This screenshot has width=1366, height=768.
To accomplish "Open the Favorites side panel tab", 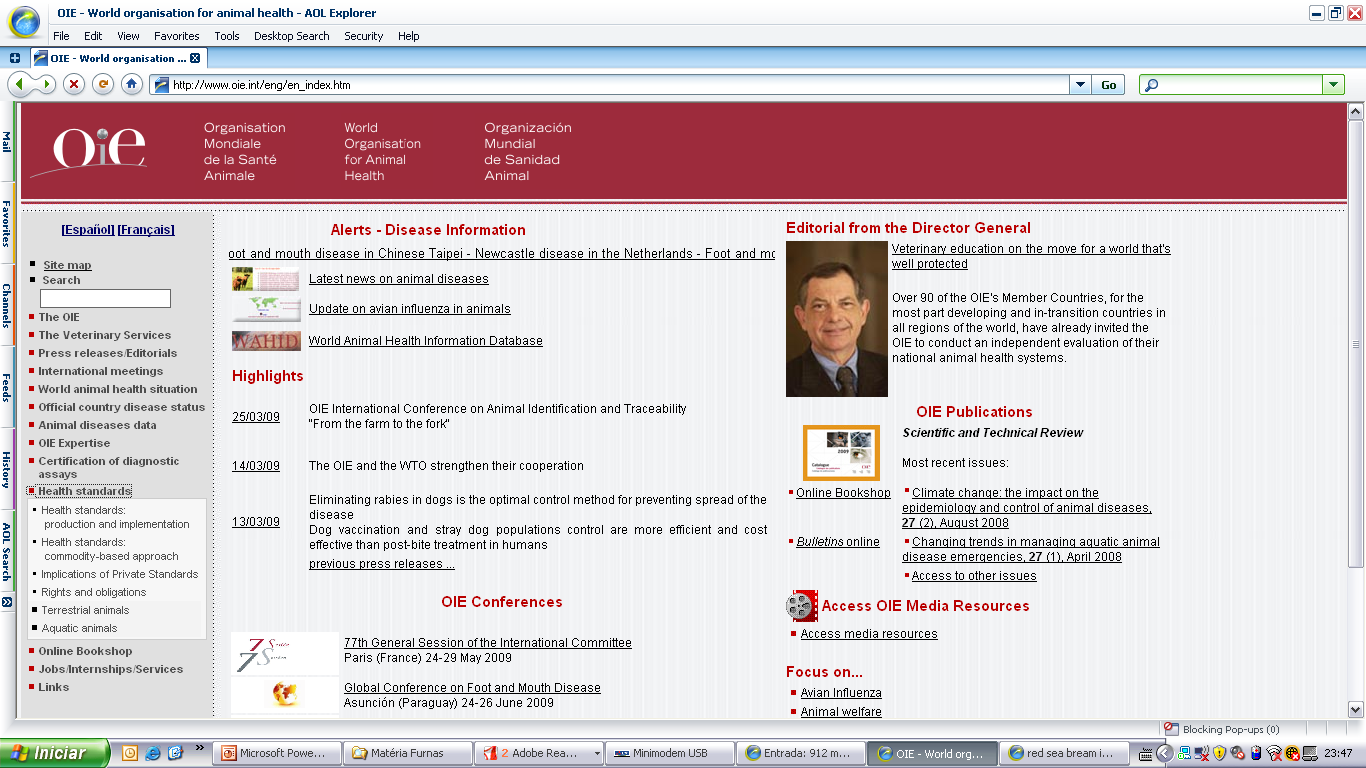I will tap(7, 223).
